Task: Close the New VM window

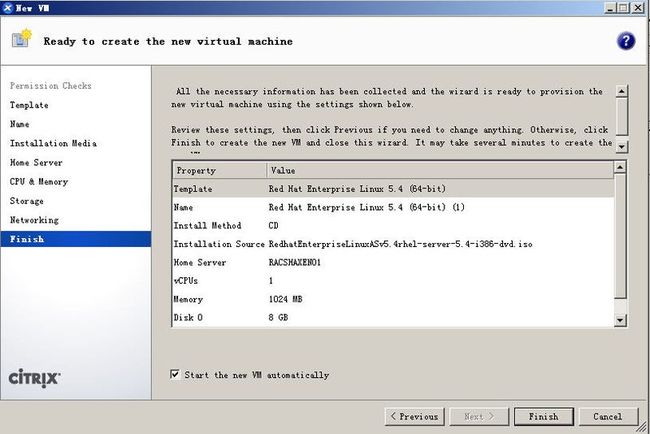Action: click(x=638, y=7)
